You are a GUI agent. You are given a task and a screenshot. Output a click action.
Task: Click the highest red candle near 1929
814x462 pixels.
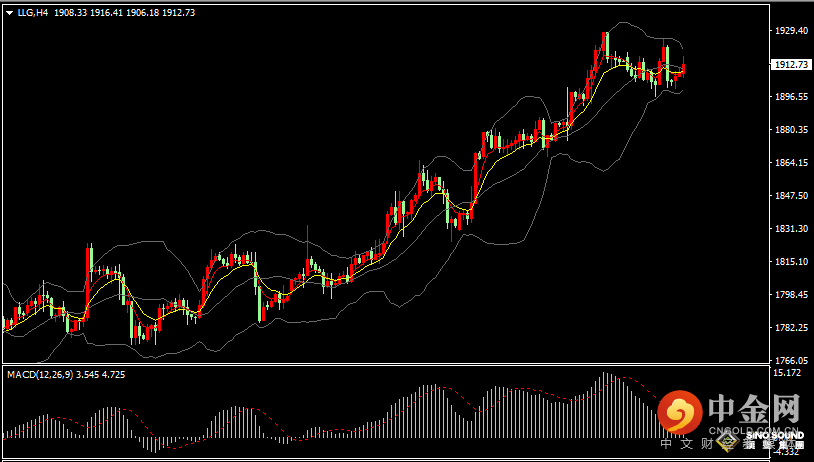click(x=605, y=42)
